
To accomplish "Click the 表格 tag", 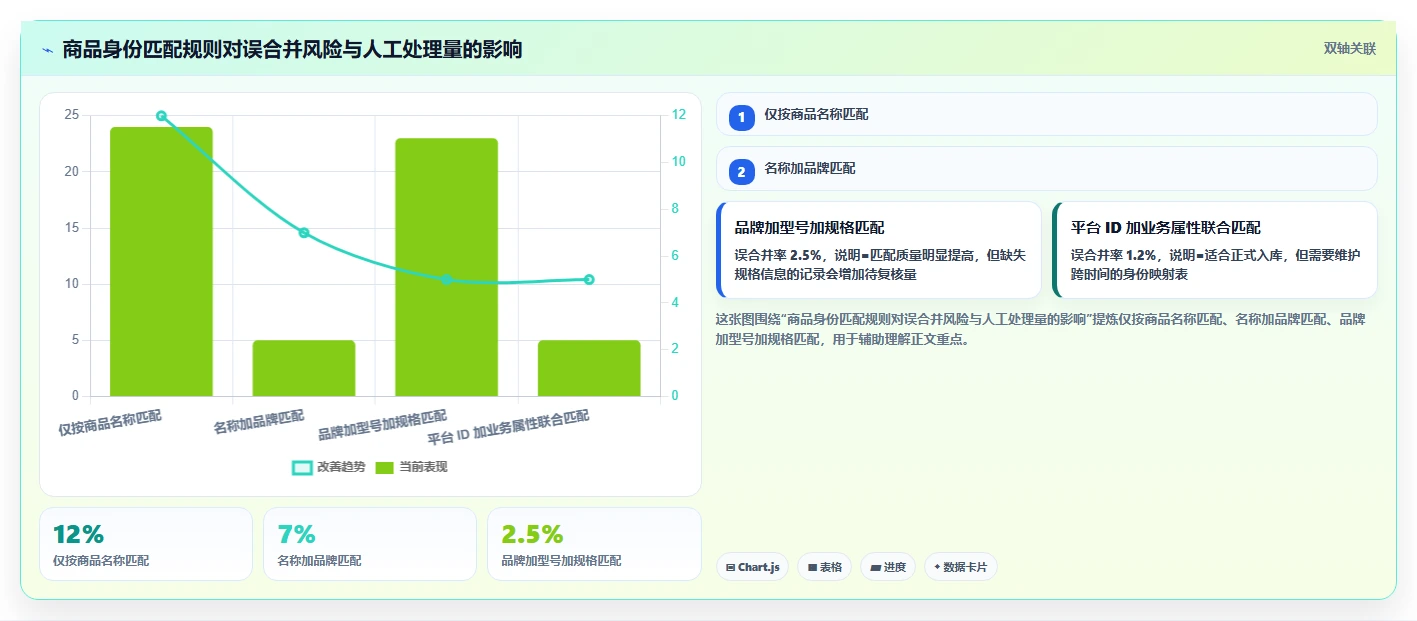I will (824, 567).
